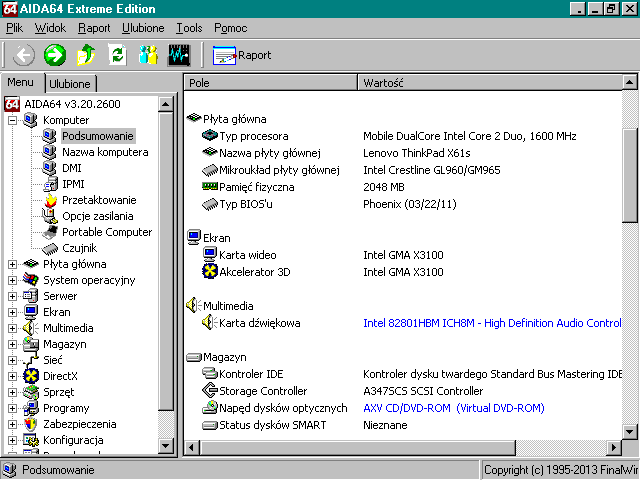Open the Ulubione menu in the menu bar

[143, 28]
